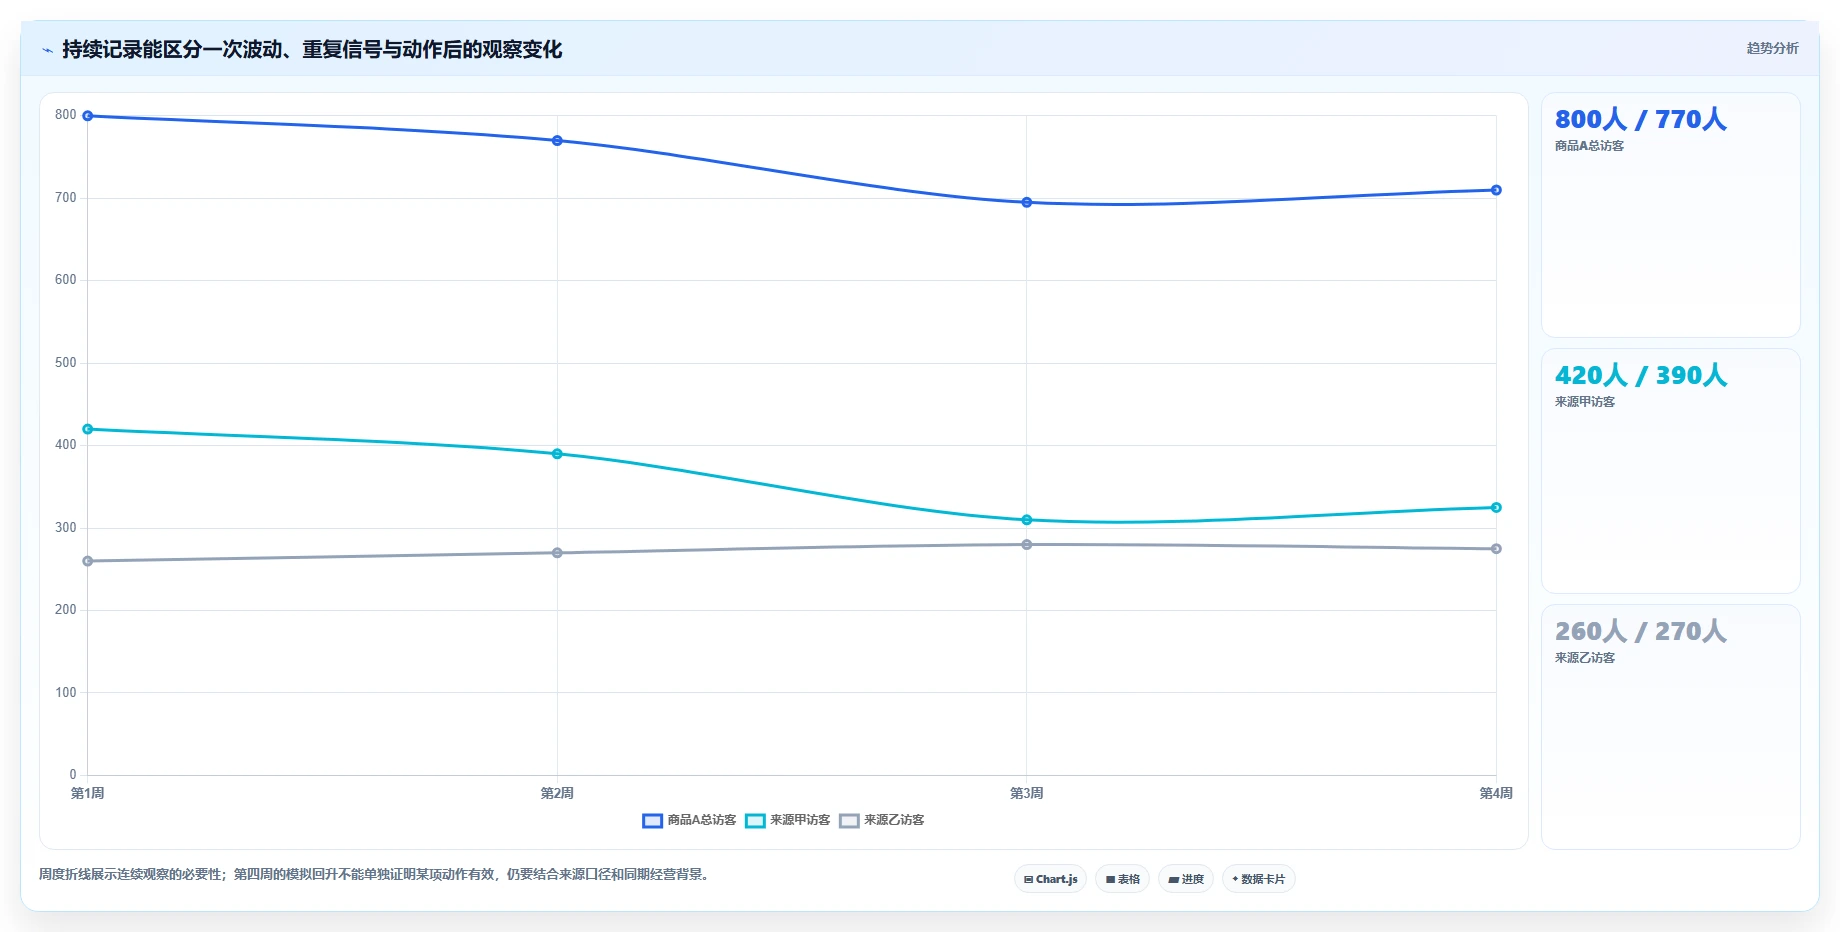Select the 来源甲访客 point at 第4周
This screenshot has width=1840, height=932.
(1496, 507)
